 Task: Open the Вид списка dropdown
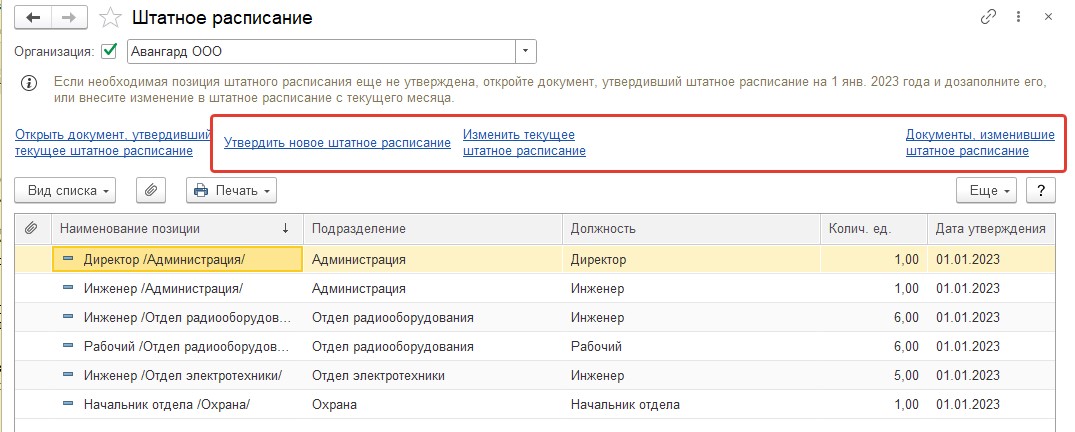click(x=65, y=190)
